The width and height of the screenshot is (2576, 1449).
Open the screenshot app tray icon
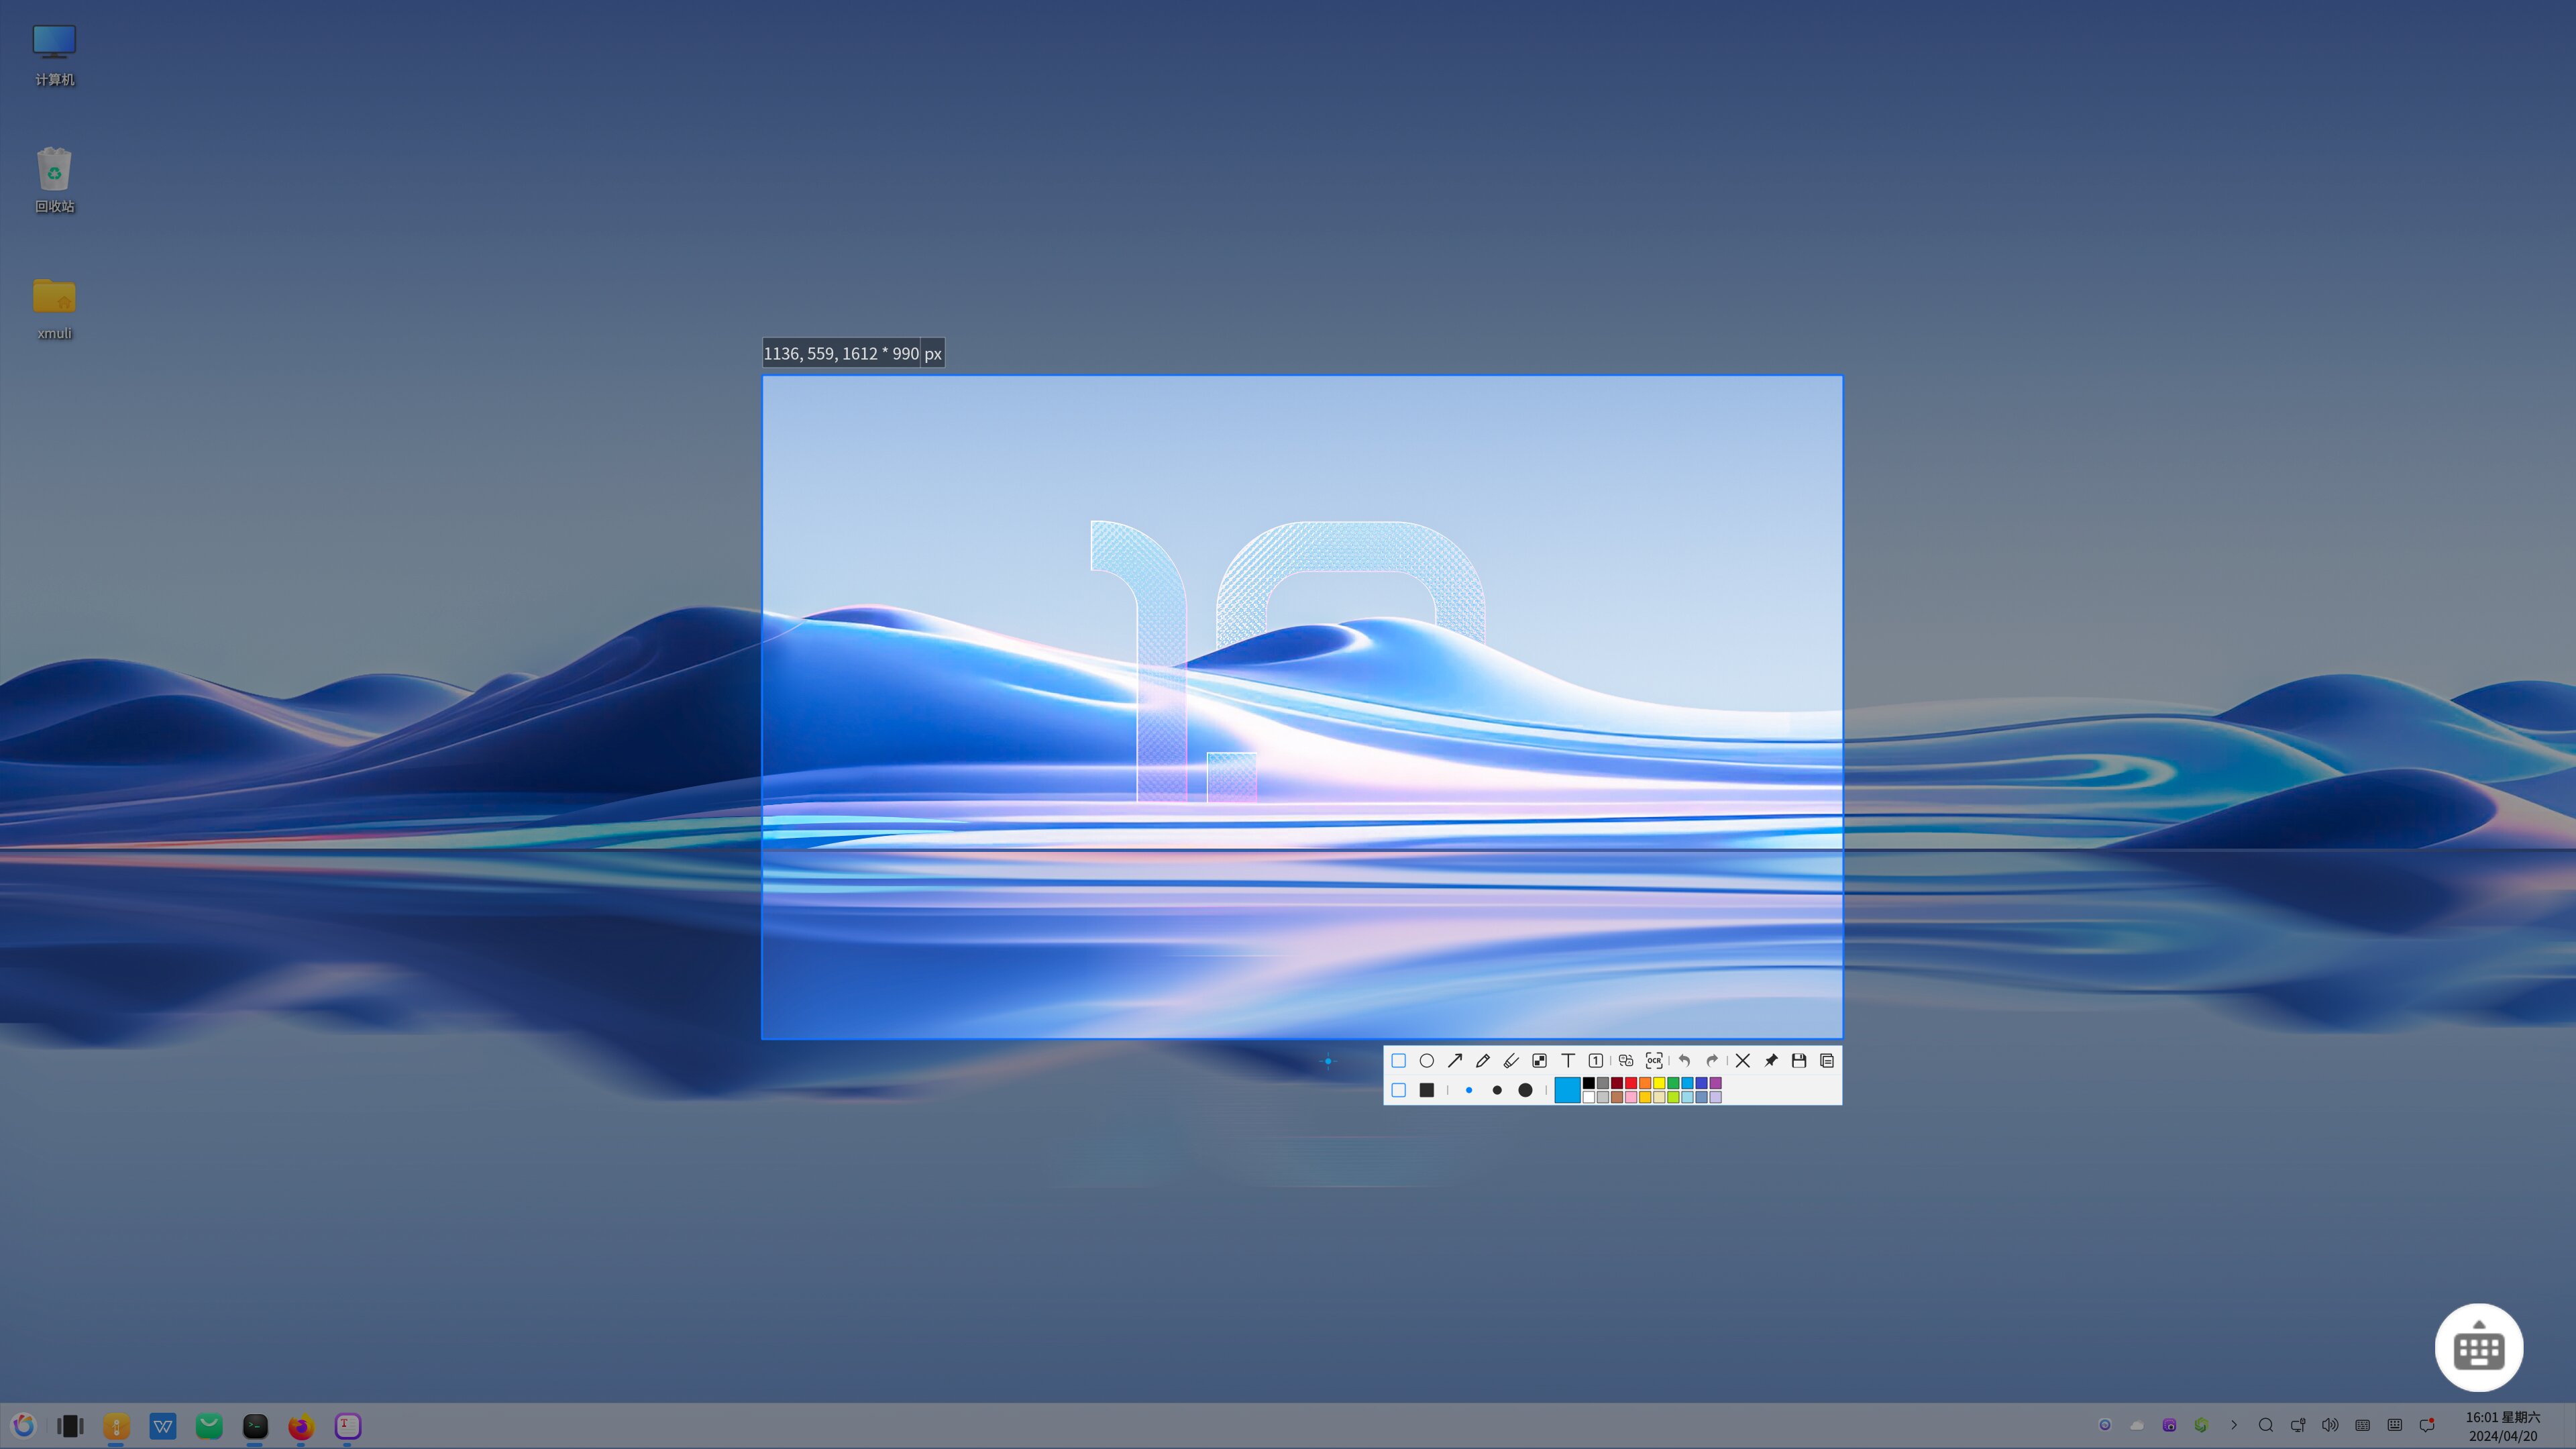2169,1426
